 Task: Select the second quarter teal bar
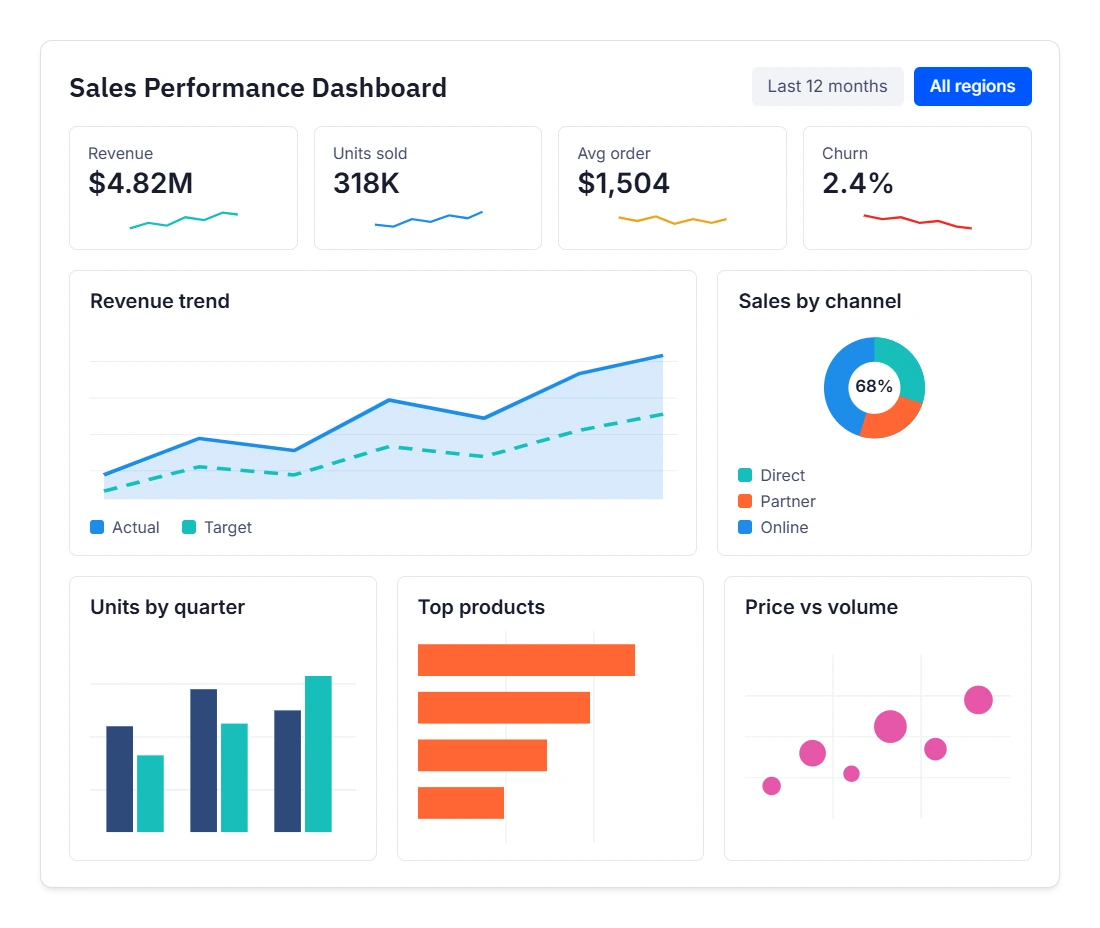pos(234,777)
